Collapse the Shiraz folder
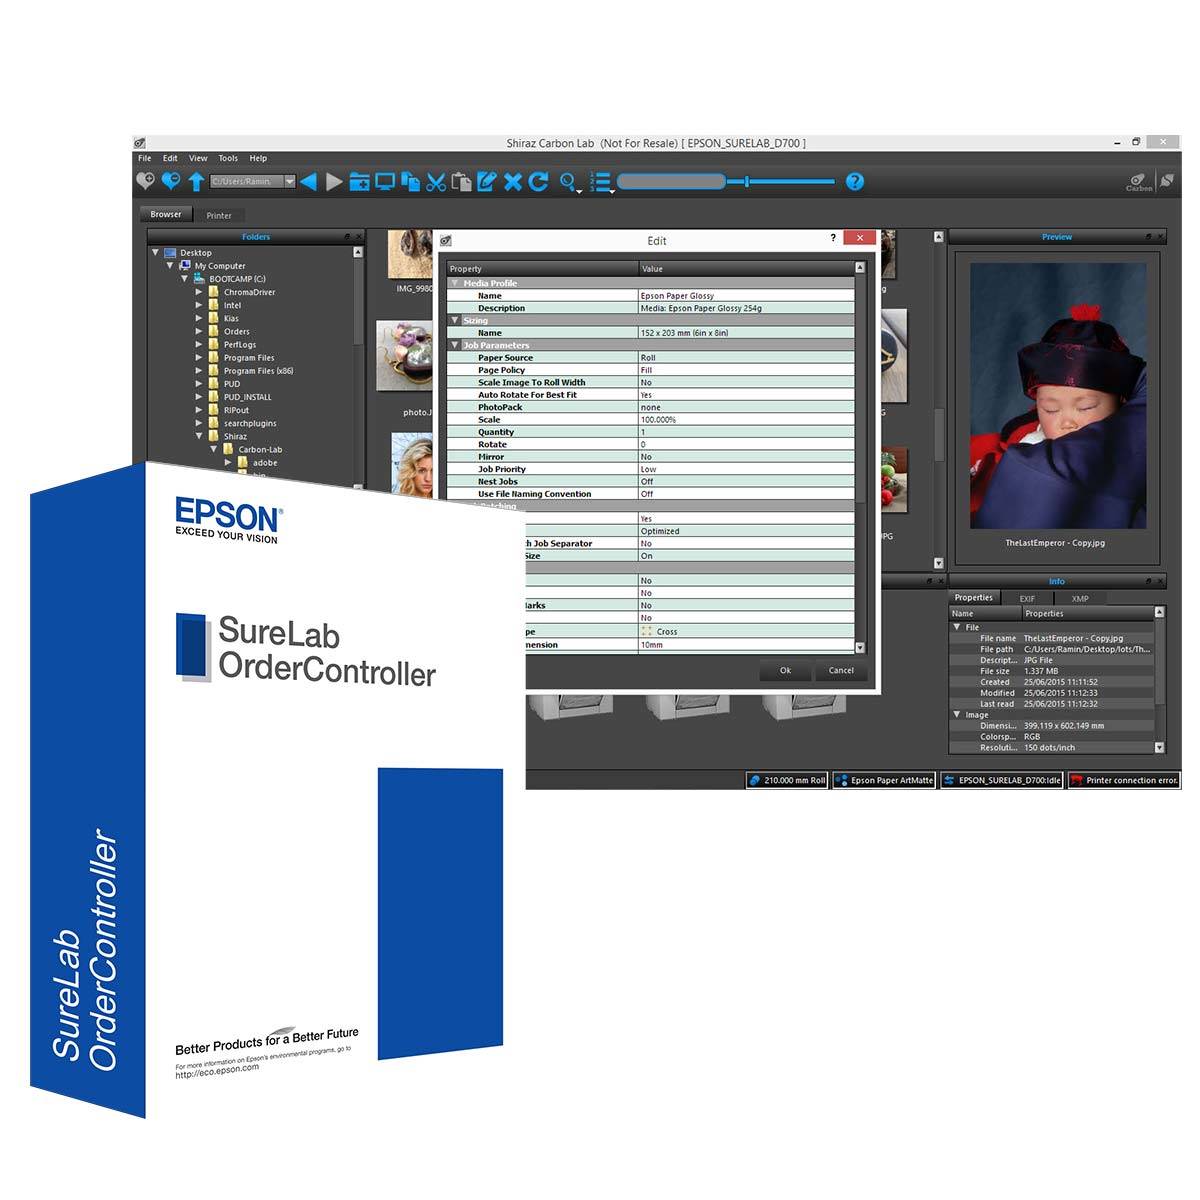The width and height of the screenshot is (1200, 1200). (199, 436)
